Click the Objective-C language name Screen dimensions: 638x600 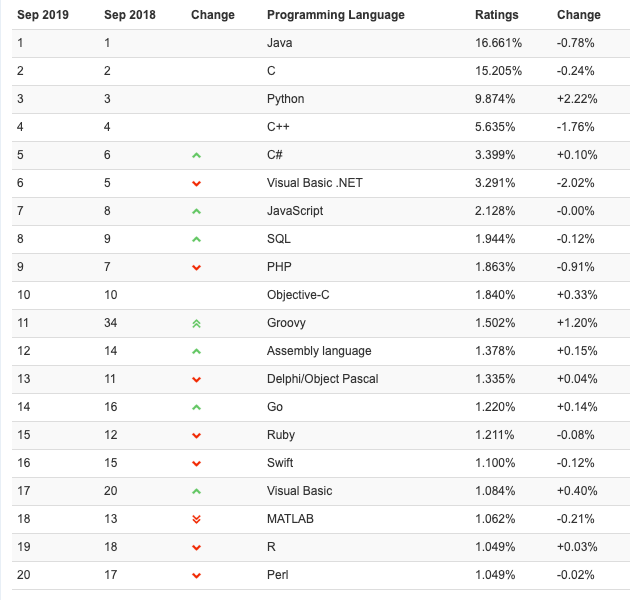pyautogui.click(x=299, y=295)
